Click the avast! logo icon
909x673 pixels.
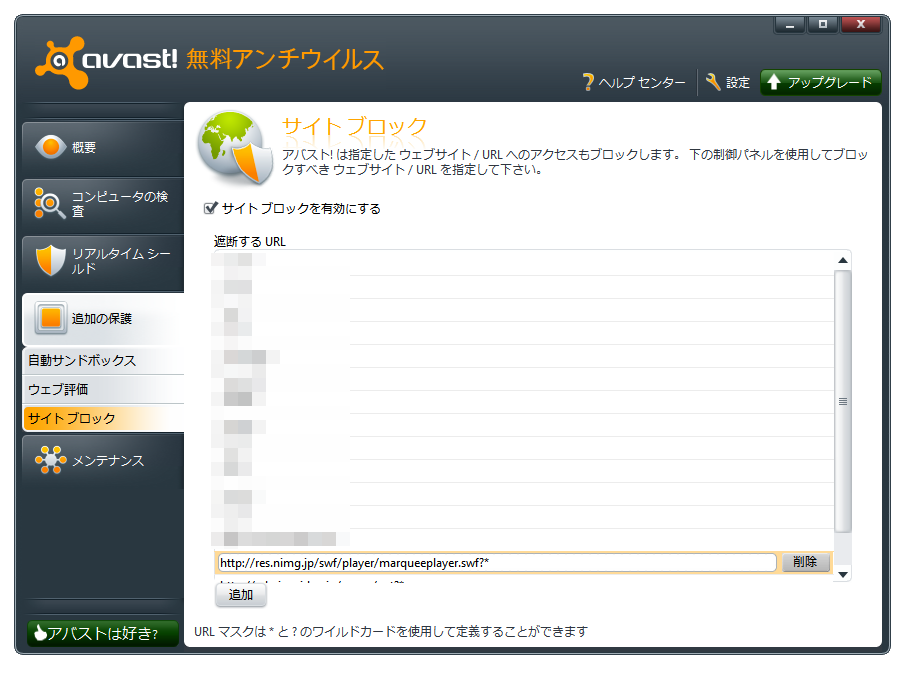(x=60, y=62)
